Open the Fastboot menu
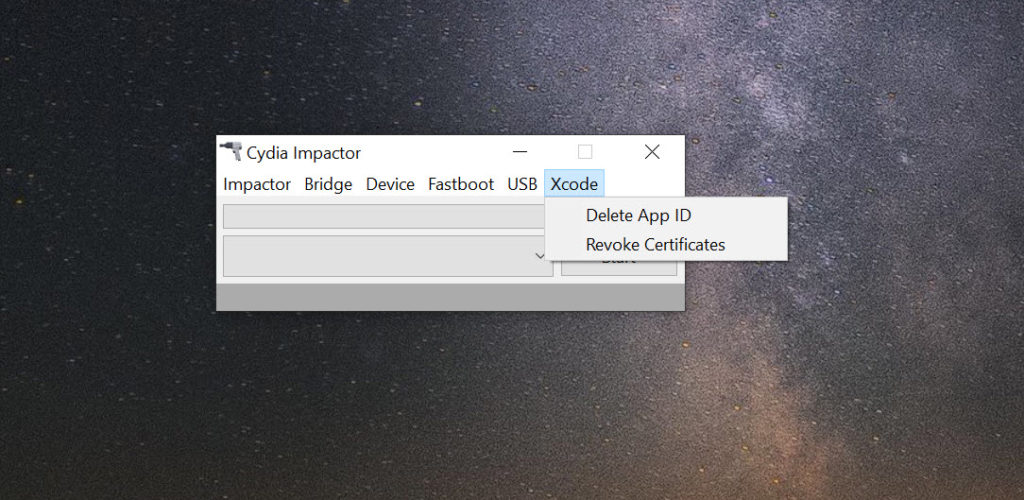1024x500 pixels. coord(461,185)
